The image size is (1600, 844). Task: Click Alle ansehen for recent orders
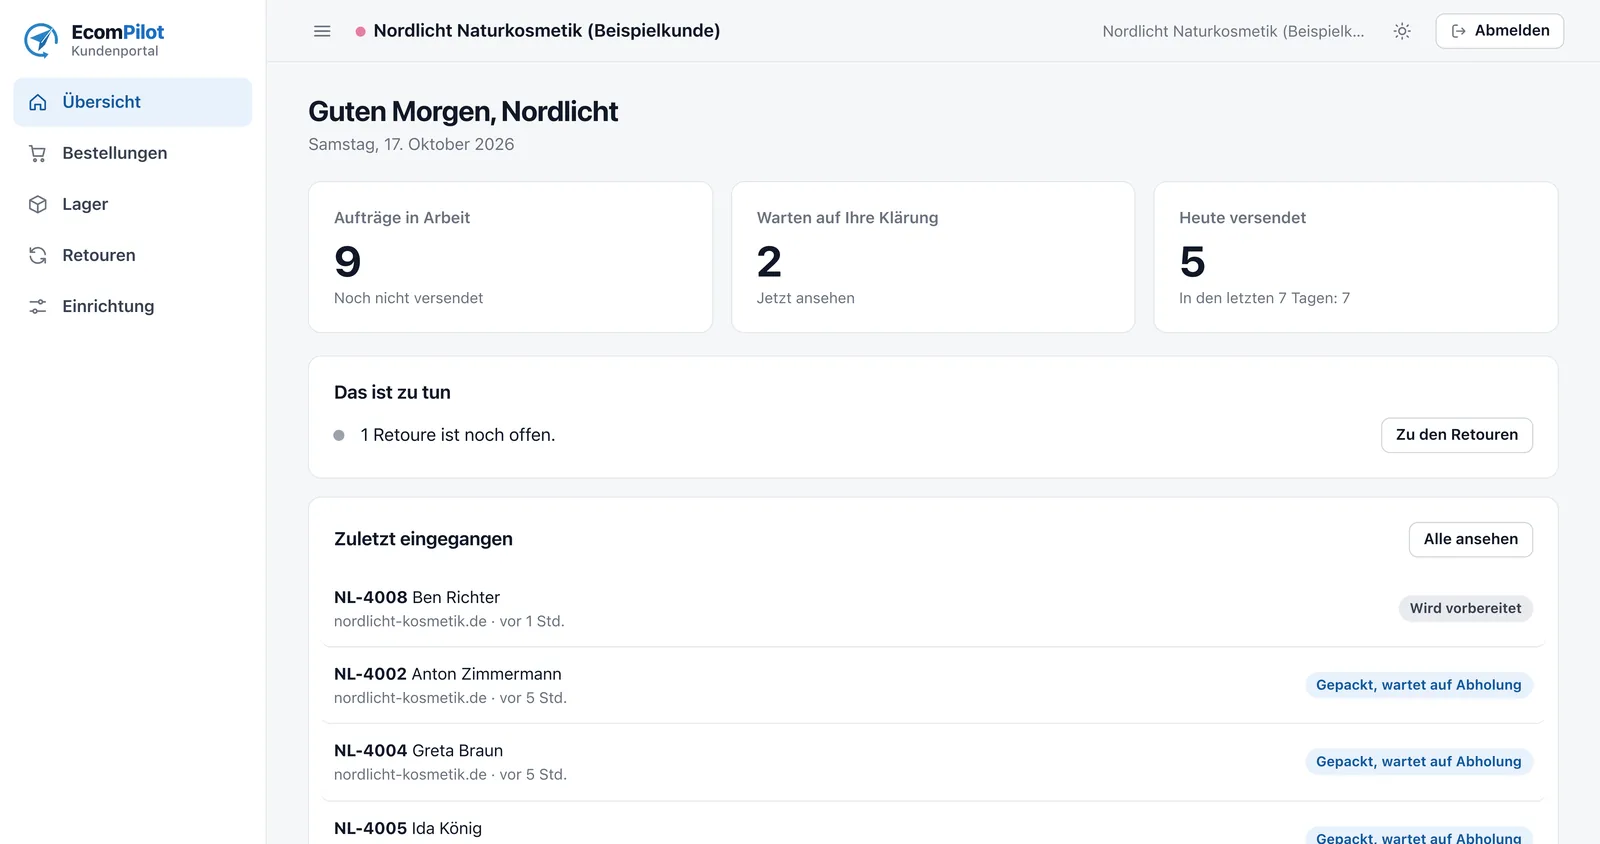coord(1470,539)
